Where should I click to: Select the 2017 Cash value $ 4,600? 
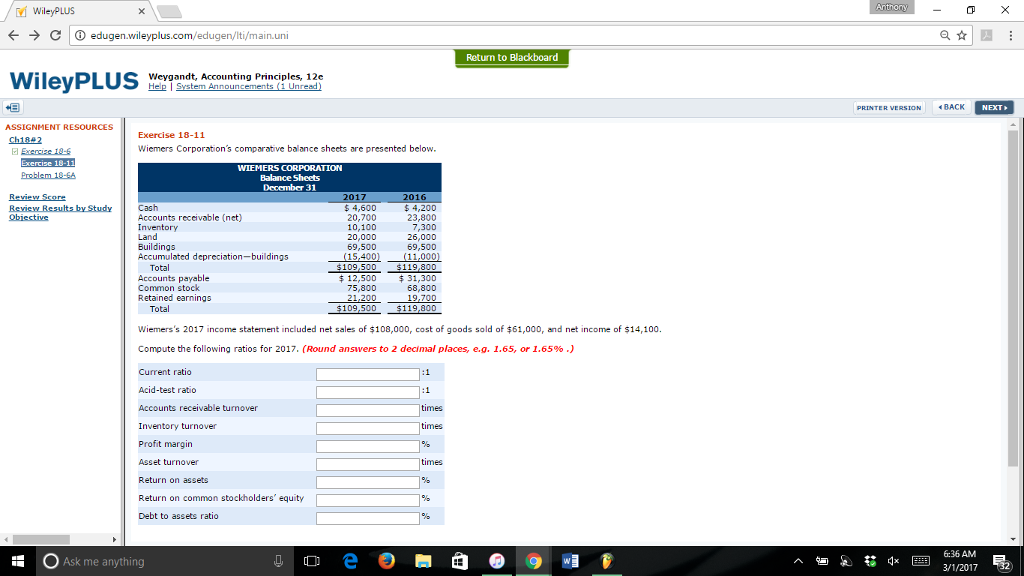pyautogui.click(x=360, y=208)
